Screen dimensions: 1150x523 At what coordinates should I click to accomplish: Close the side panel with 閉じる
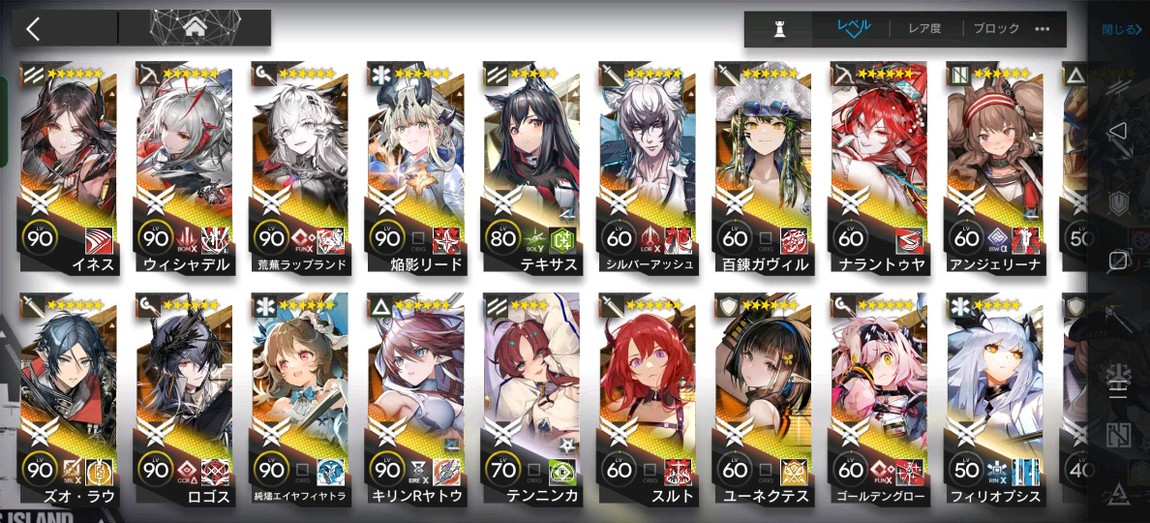click(1122, 29)
